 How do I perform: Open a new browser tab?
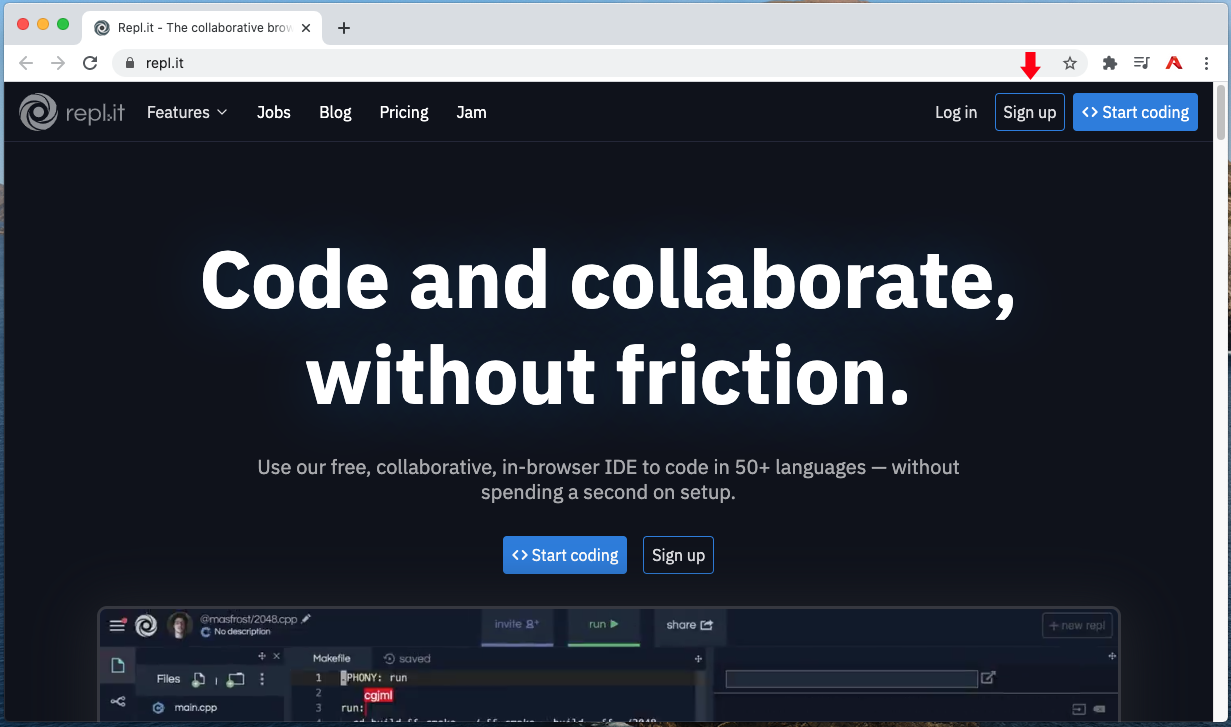click(x=344, y=28)
